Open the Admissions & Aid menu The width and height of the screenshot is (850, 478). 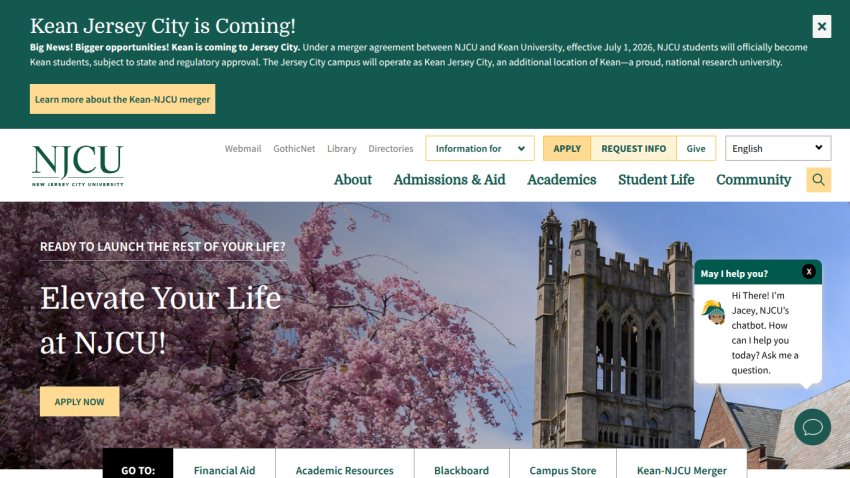(449, 180)
